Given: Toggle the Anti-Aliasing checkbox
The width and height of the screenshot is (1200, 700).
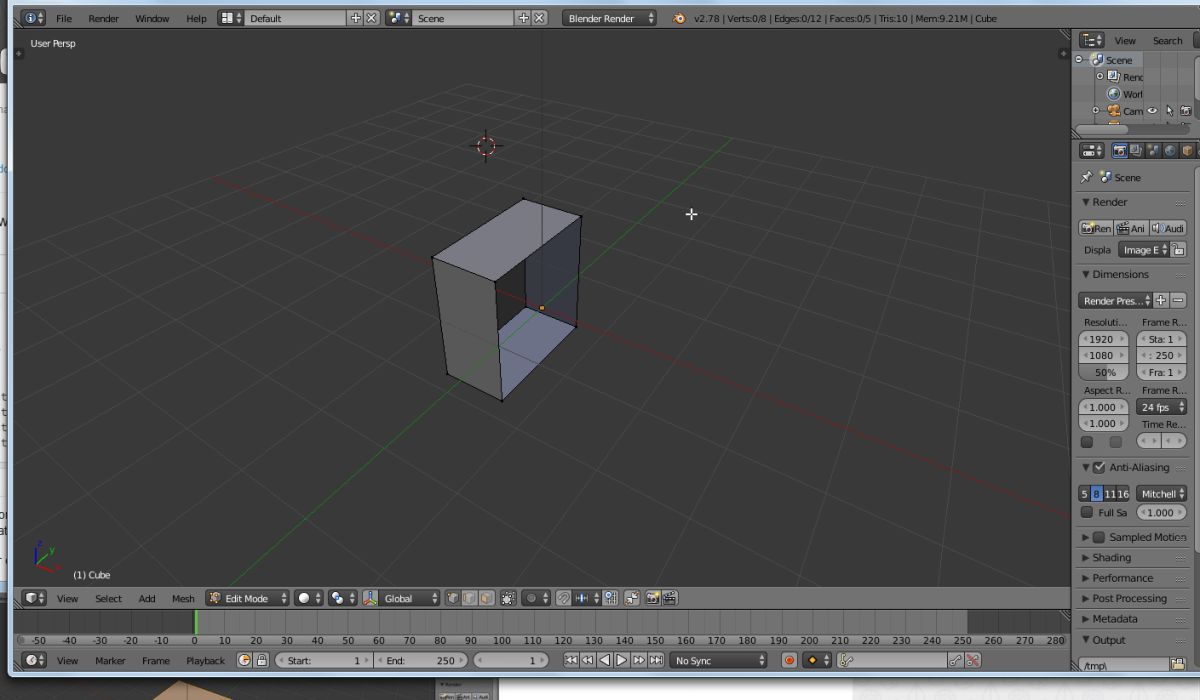Looking at the screenshot, I should [x=1099, y=467].
